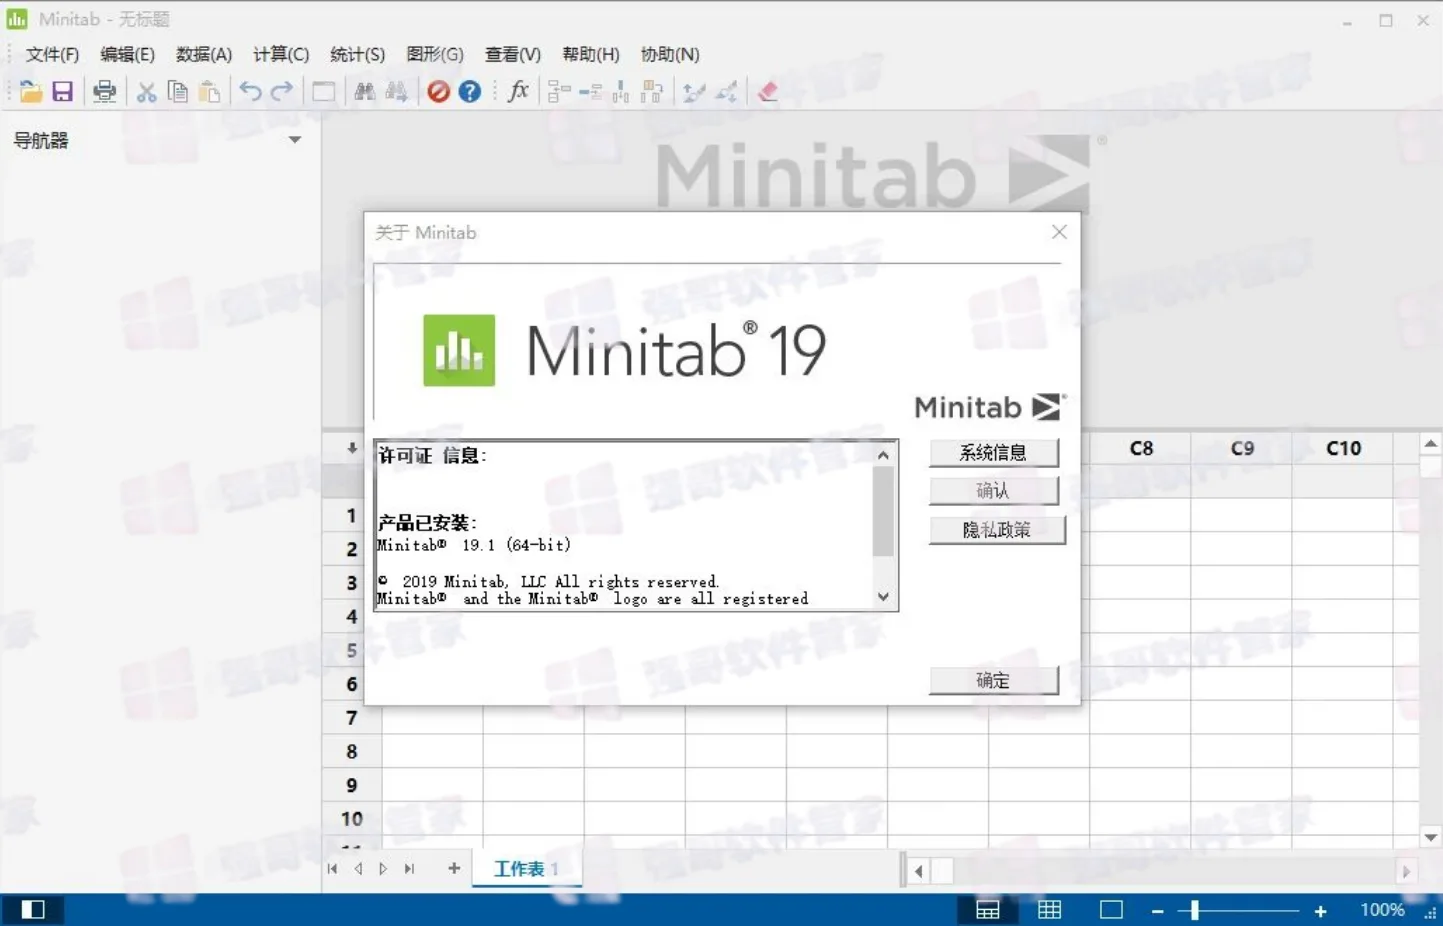Select the C10 column header

tap(1343, 449)
